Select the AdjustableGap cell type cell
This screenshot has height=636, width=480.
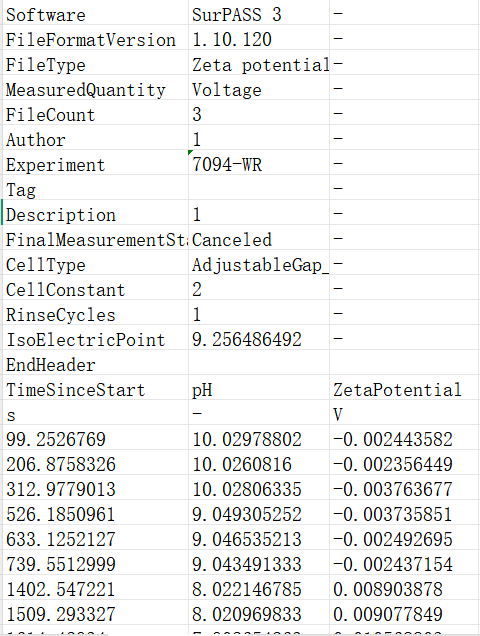(259, 262)
